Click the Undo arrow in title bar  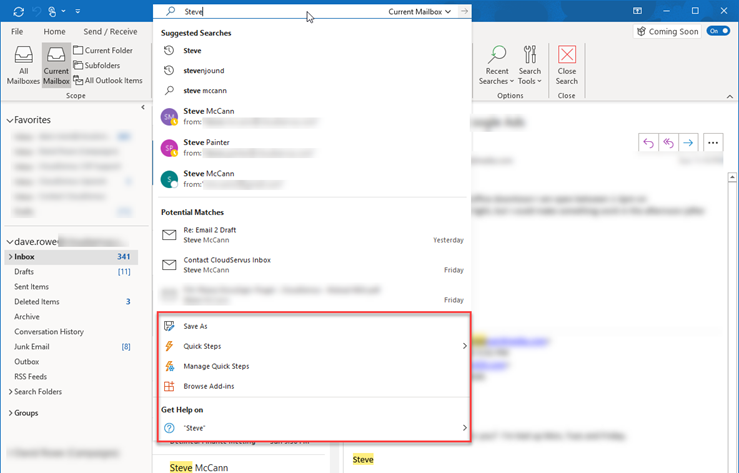coord(36,11)
